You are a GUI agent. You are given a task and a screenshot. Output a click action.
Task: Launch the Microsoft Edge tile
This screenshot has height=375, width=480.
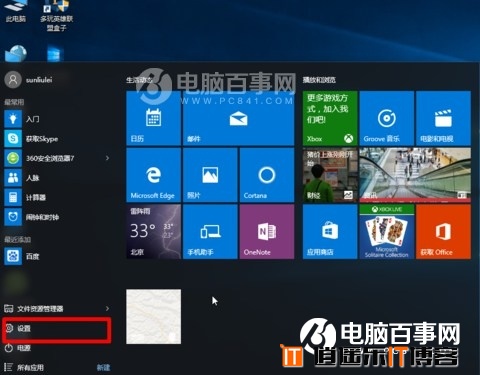[154, 175]
